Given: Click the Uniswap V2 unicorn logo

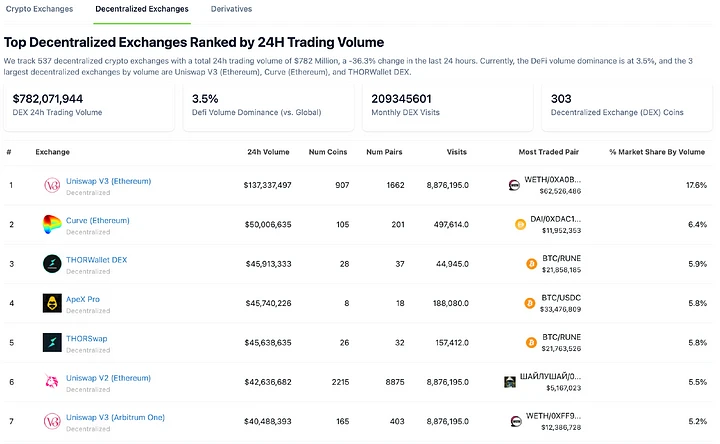Looking at the screenshot, I should (52, 382).
